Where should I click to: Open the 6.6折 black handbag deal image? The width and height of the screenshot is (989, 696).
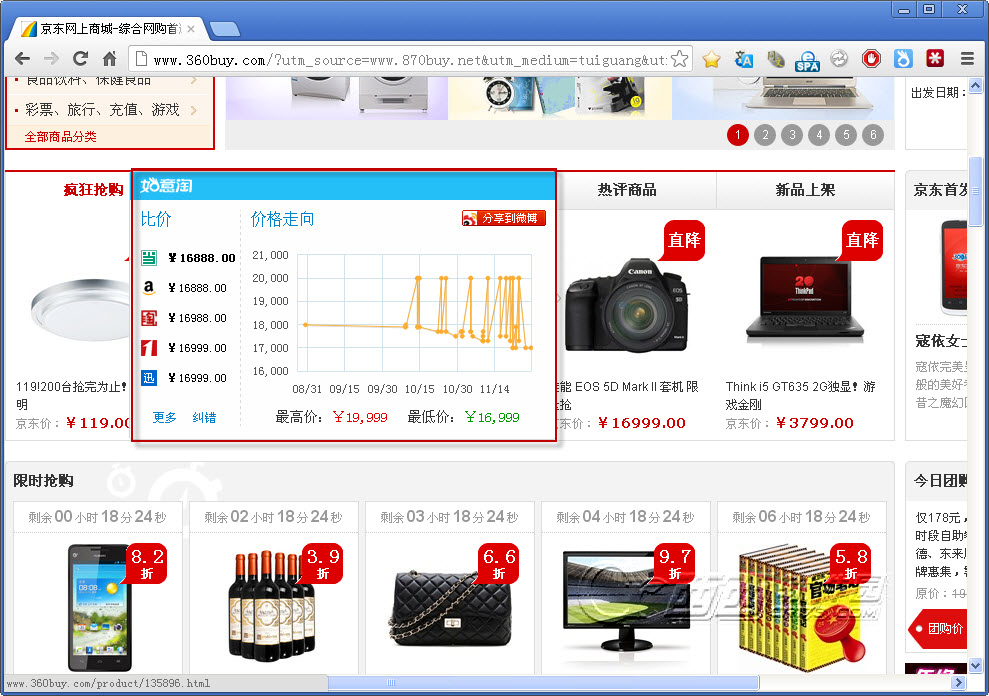pos(450,608)
